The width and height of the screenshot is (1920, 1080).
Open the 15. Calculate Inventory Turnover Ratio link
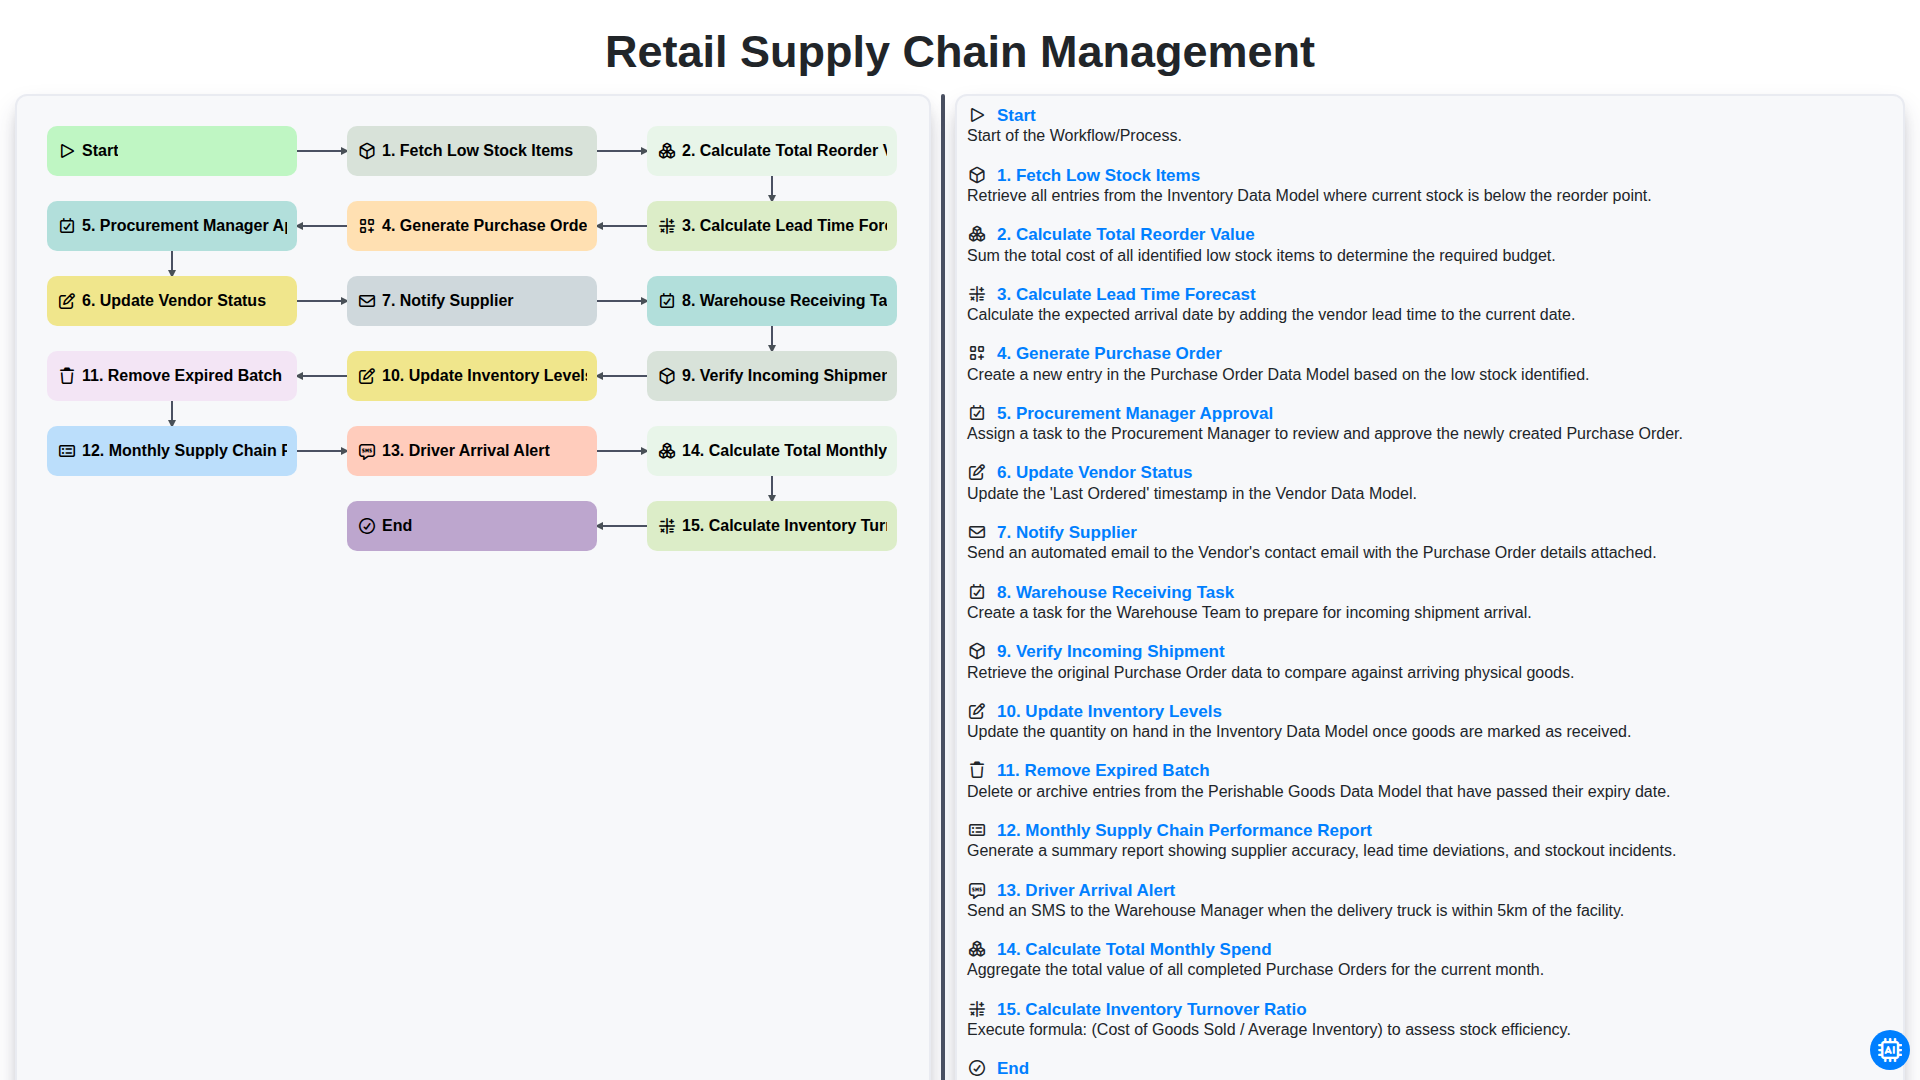pos(1151,1009)
